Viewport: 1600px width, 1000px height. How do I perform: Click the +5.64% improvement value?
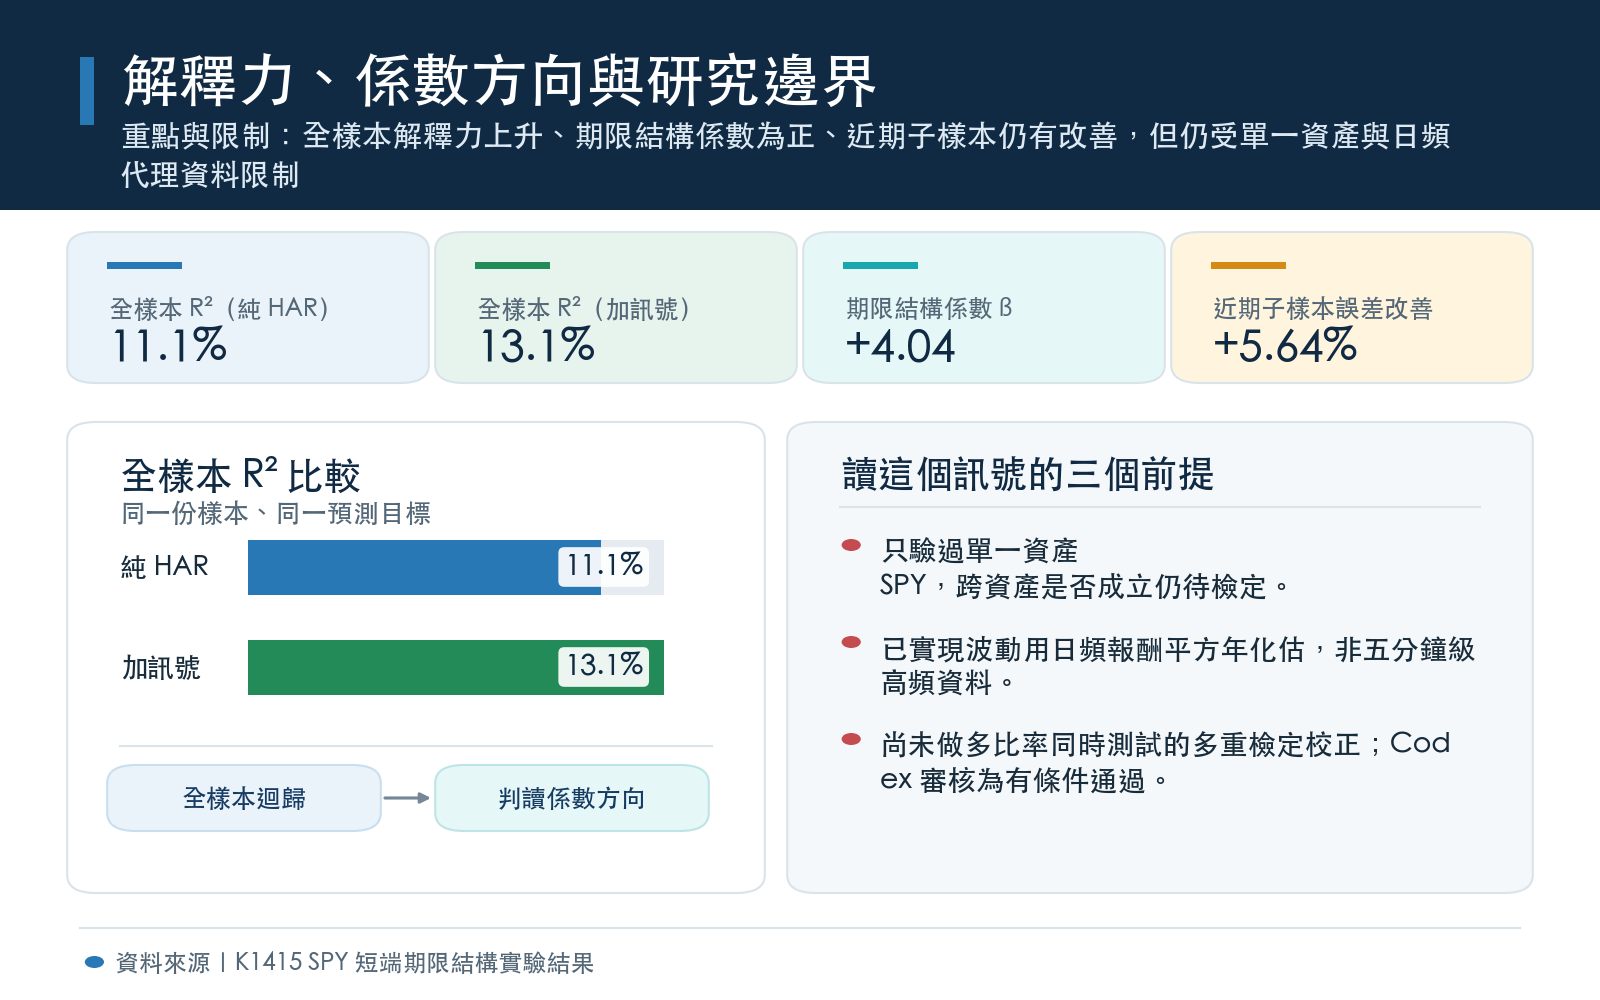pyautogui.click(x=1285, y=346)
